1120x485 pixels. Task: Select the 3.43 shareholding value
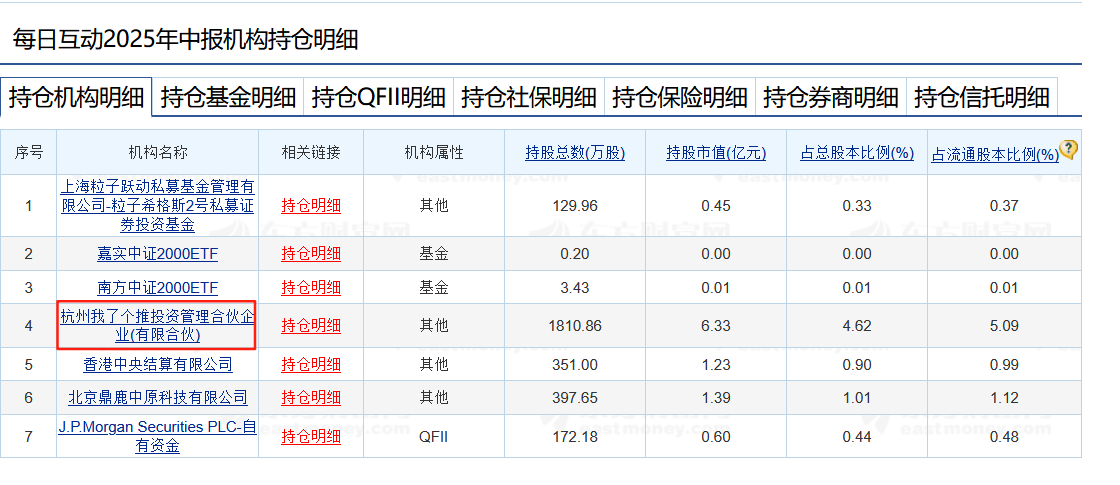pyautogui.click(x=575, y=289)
